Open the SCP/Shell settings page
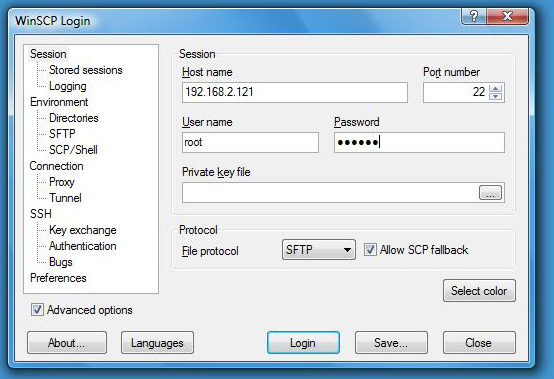554x379 pixels. pyautogui.click(x=73, y=150)
